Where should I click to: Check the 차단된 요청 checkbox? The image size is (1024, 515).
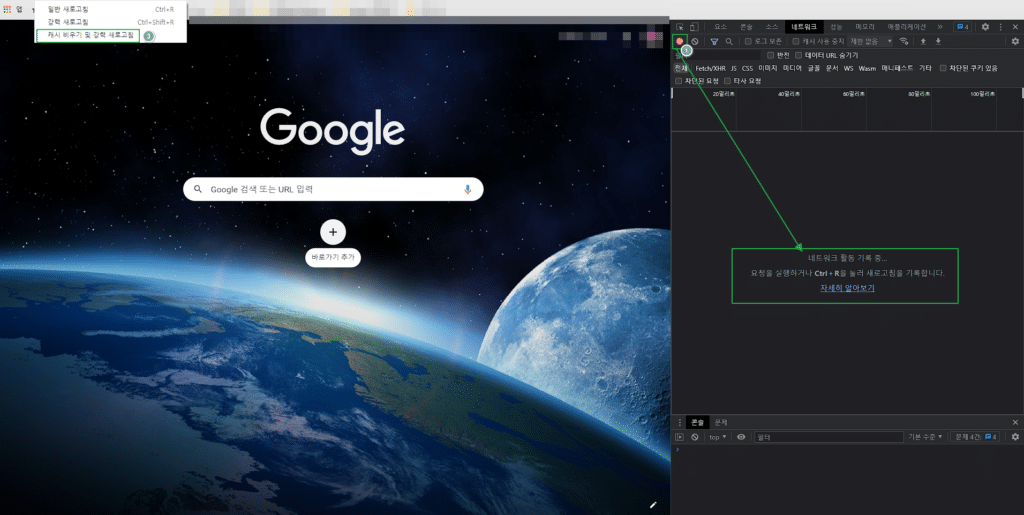click(x=679, y=81)
